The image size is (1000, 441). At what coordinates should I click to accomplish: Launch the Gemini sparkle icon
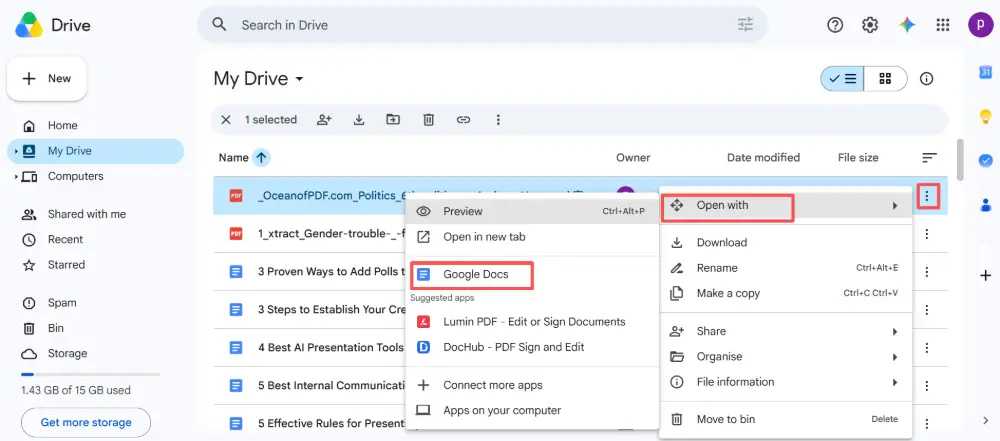point(907,25)
